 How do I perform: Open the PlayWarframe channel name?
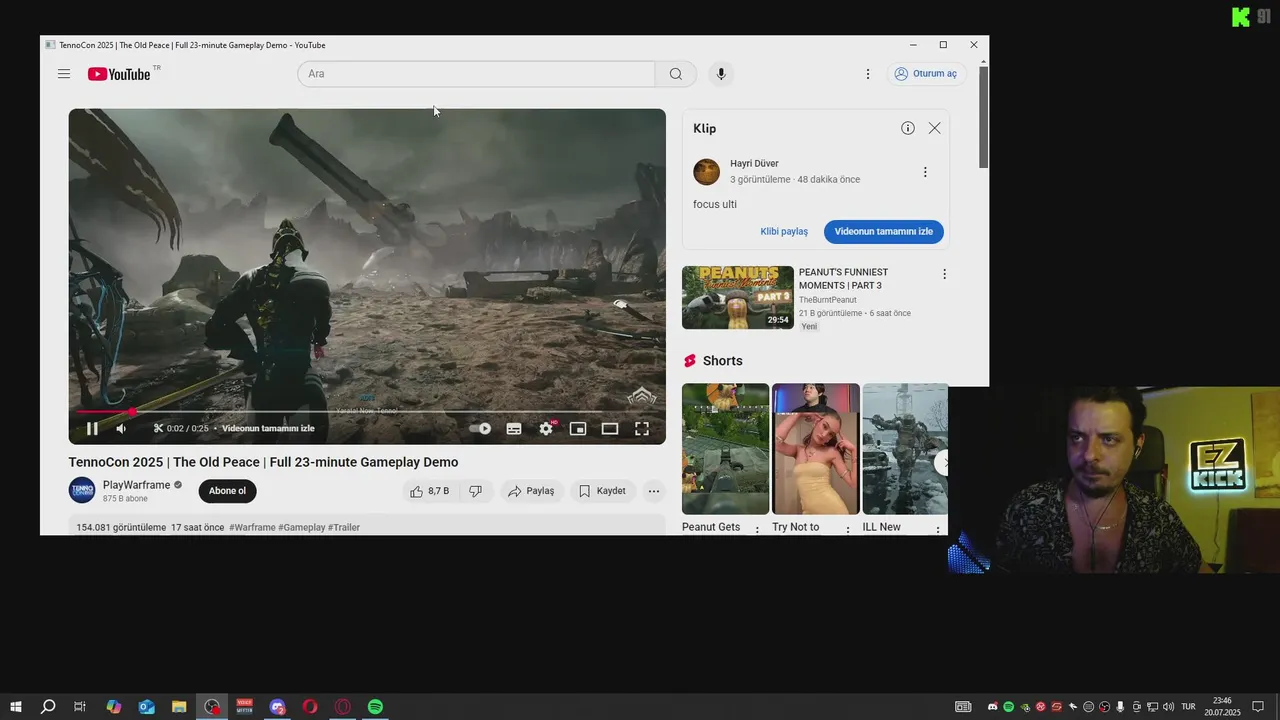coord(137,485)
